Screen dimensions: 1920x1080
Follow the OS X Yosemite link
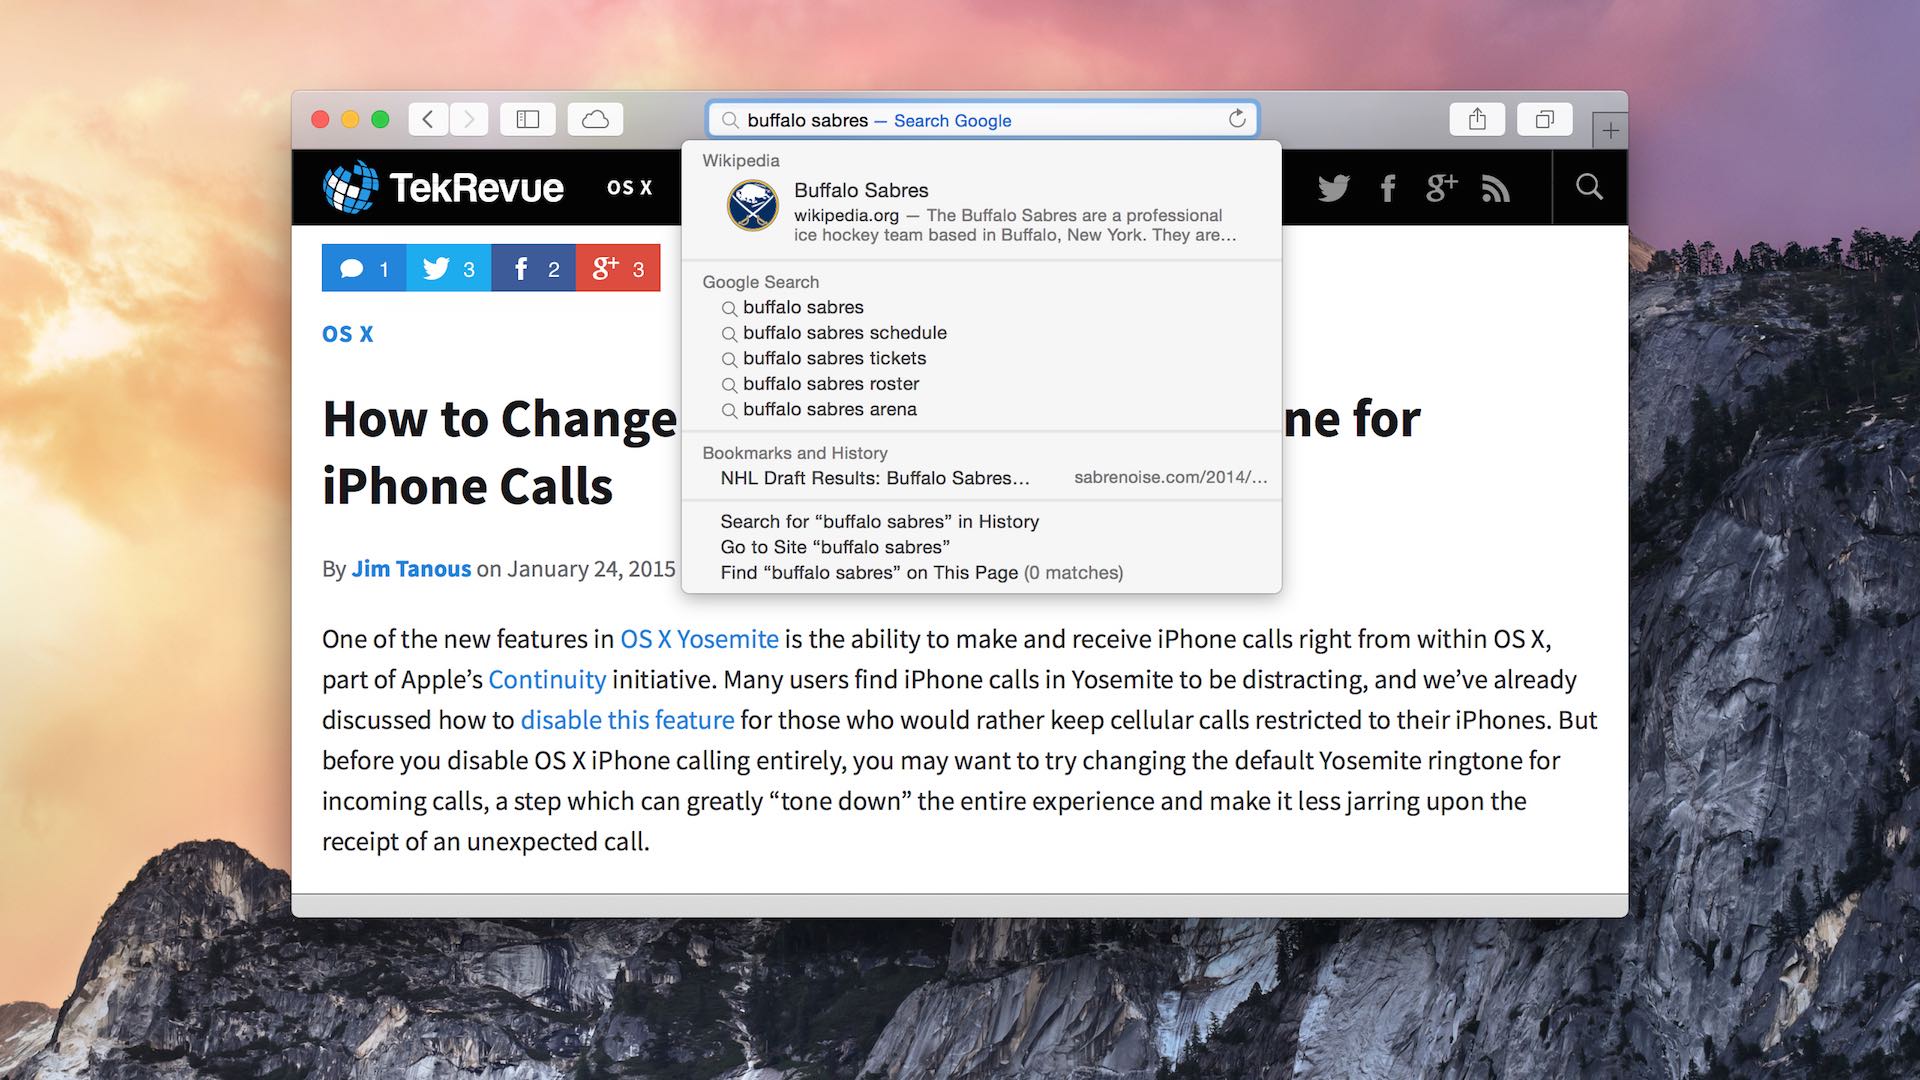699,639
